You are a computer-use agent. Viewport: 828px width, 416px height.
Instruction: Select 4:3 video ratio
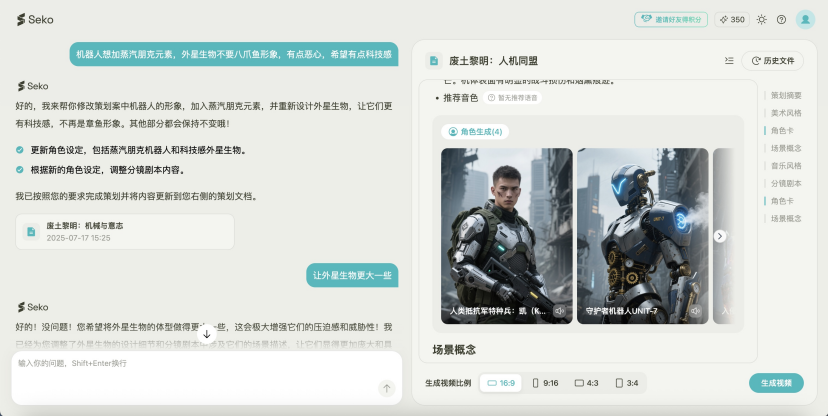coord(586,383)
